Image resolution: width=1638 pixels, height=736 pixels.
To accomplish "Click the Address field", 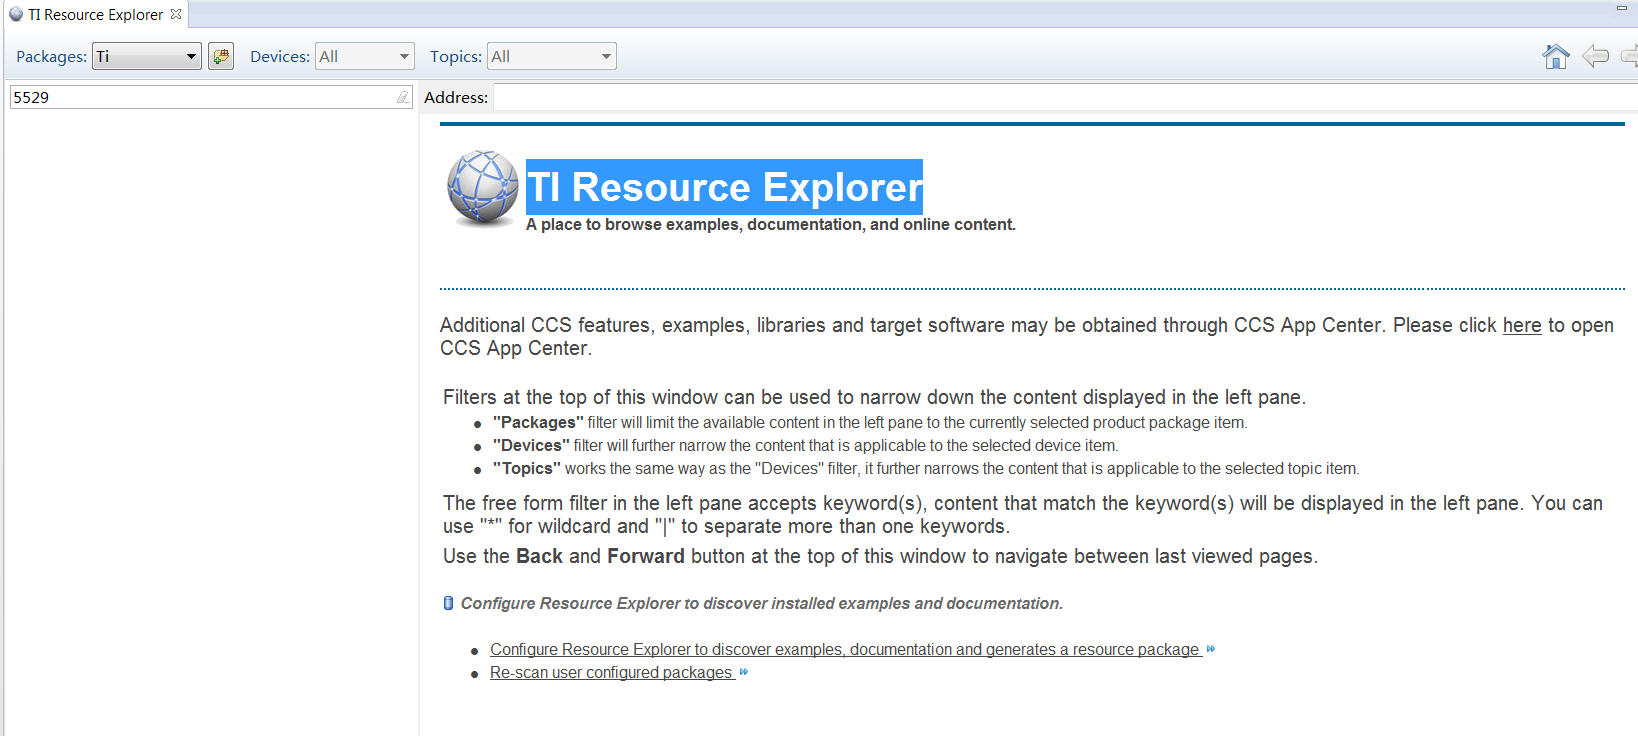I will 1065,97.
